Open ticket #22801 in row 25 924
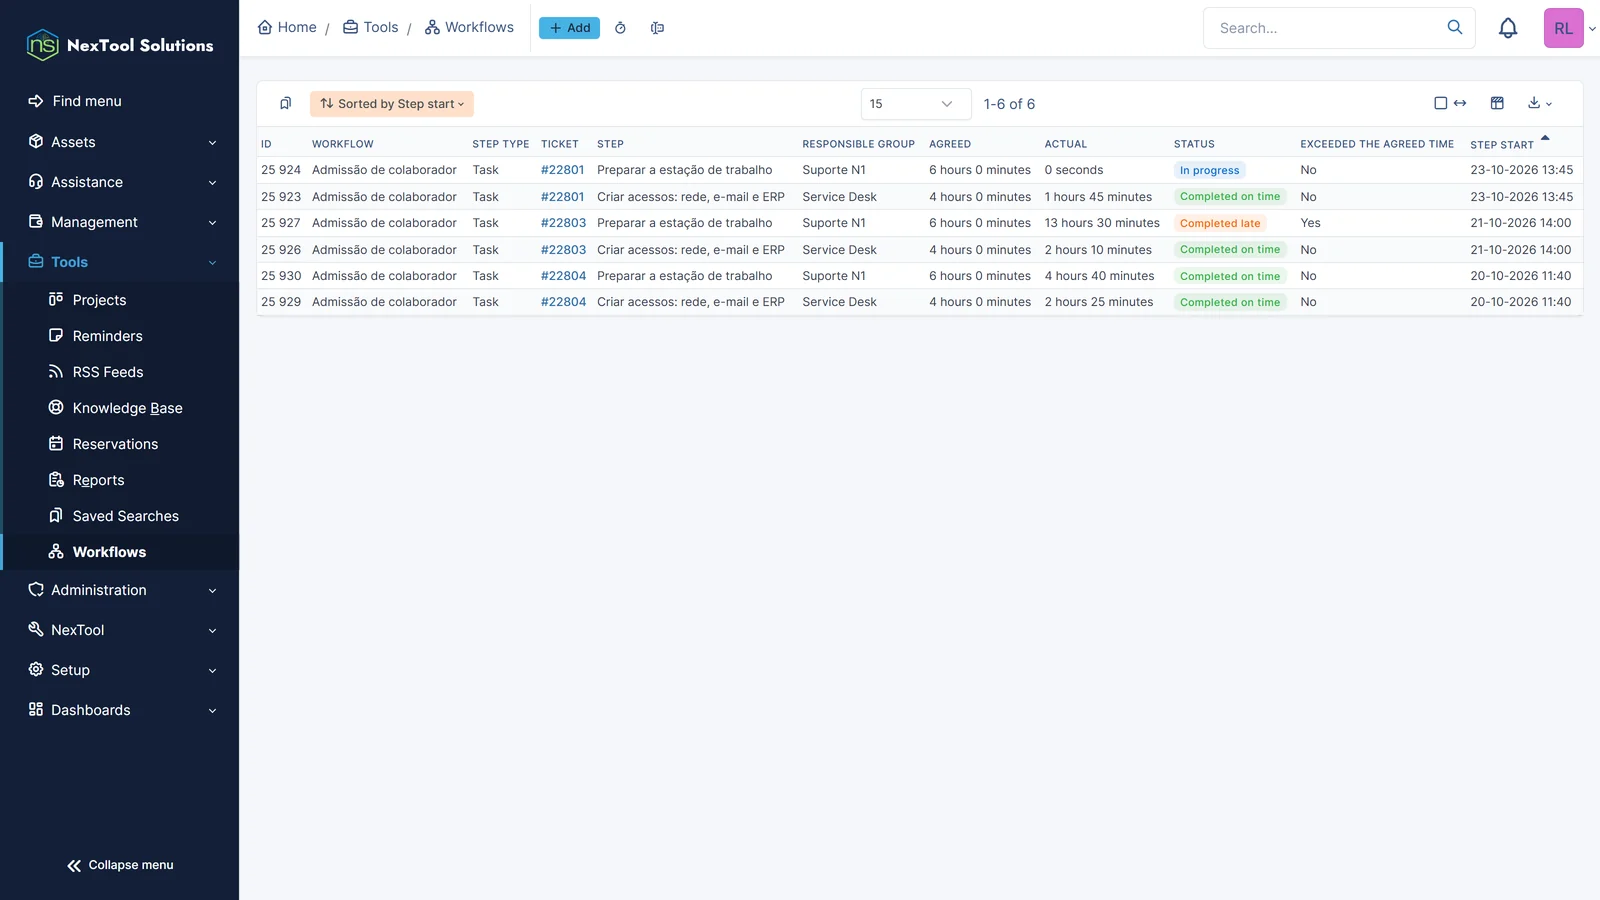 pos(562,170)
